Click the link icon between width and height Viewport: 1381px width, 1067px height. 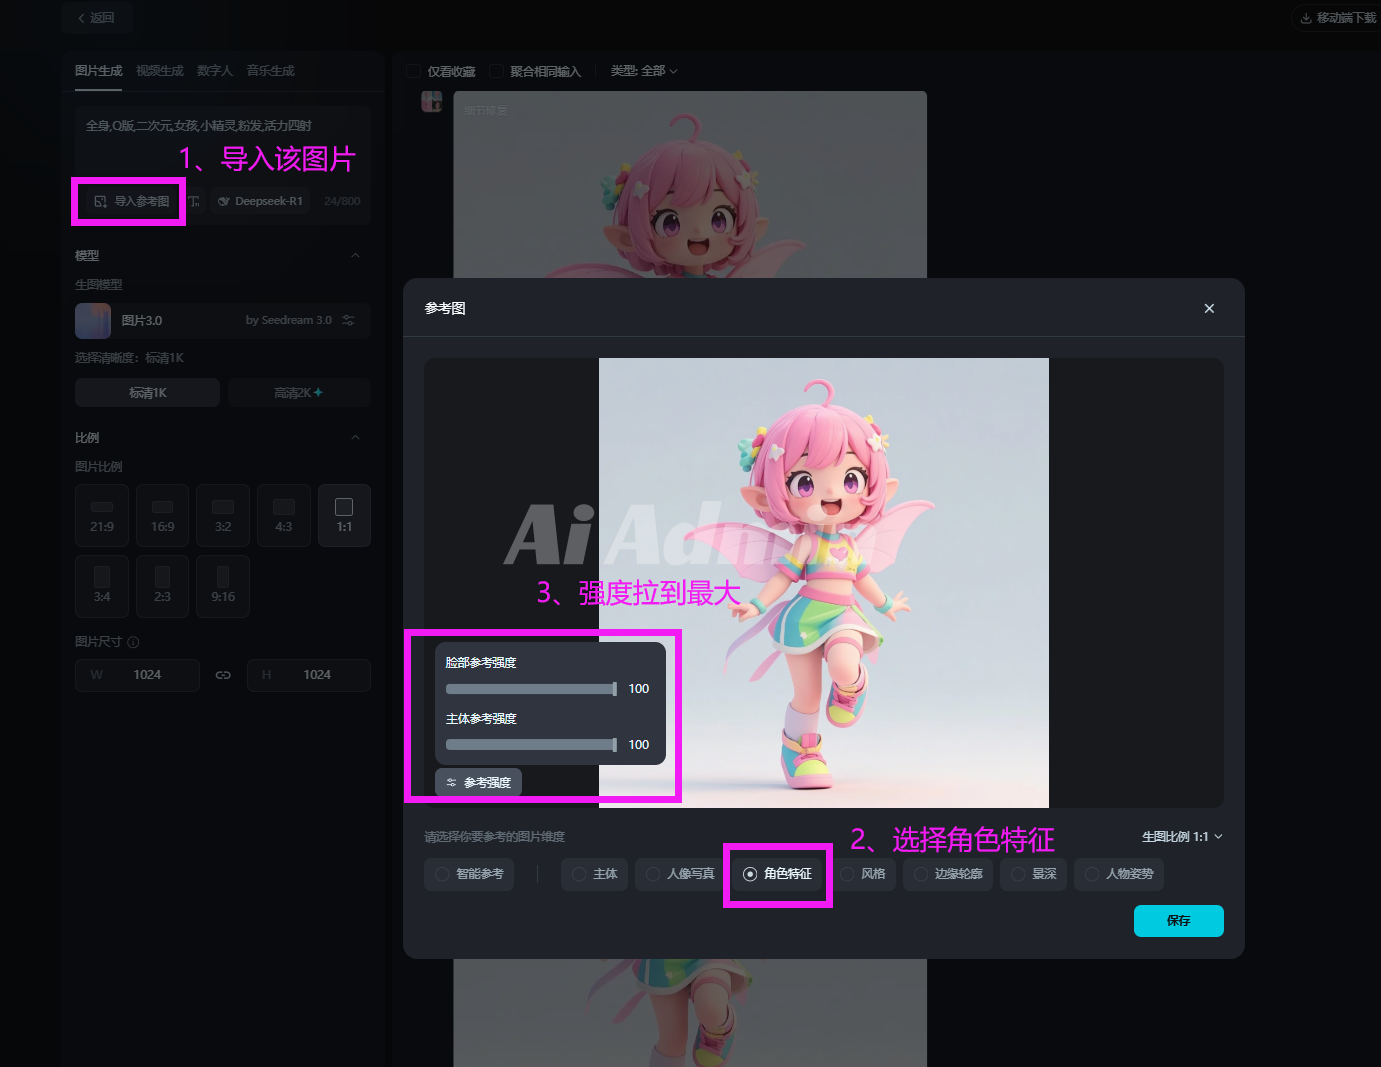pyautogui.click(x=223, y=675)
